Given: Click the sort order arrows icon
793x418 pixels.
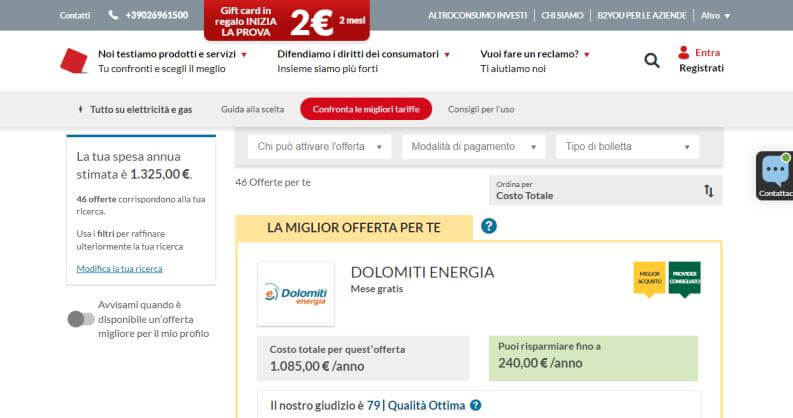Looking at the screenshot, I should coord(709,191).
